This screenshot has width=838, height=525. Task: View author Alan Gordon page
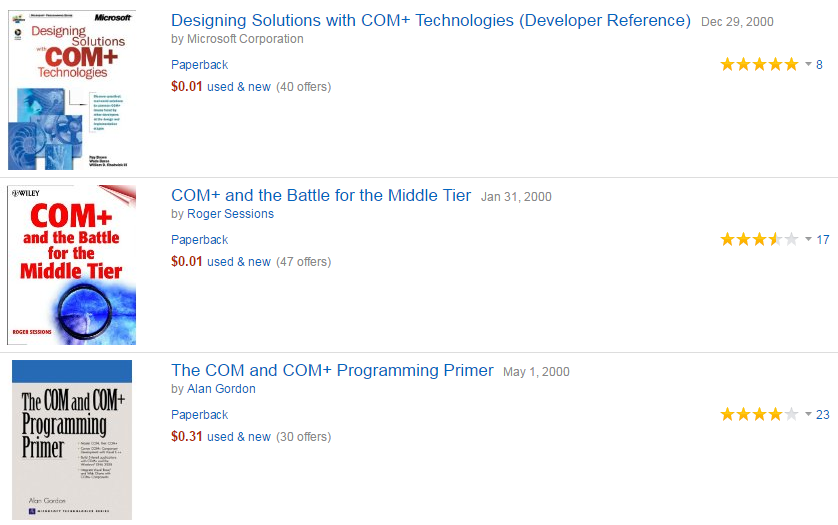(x=221, y=389)
